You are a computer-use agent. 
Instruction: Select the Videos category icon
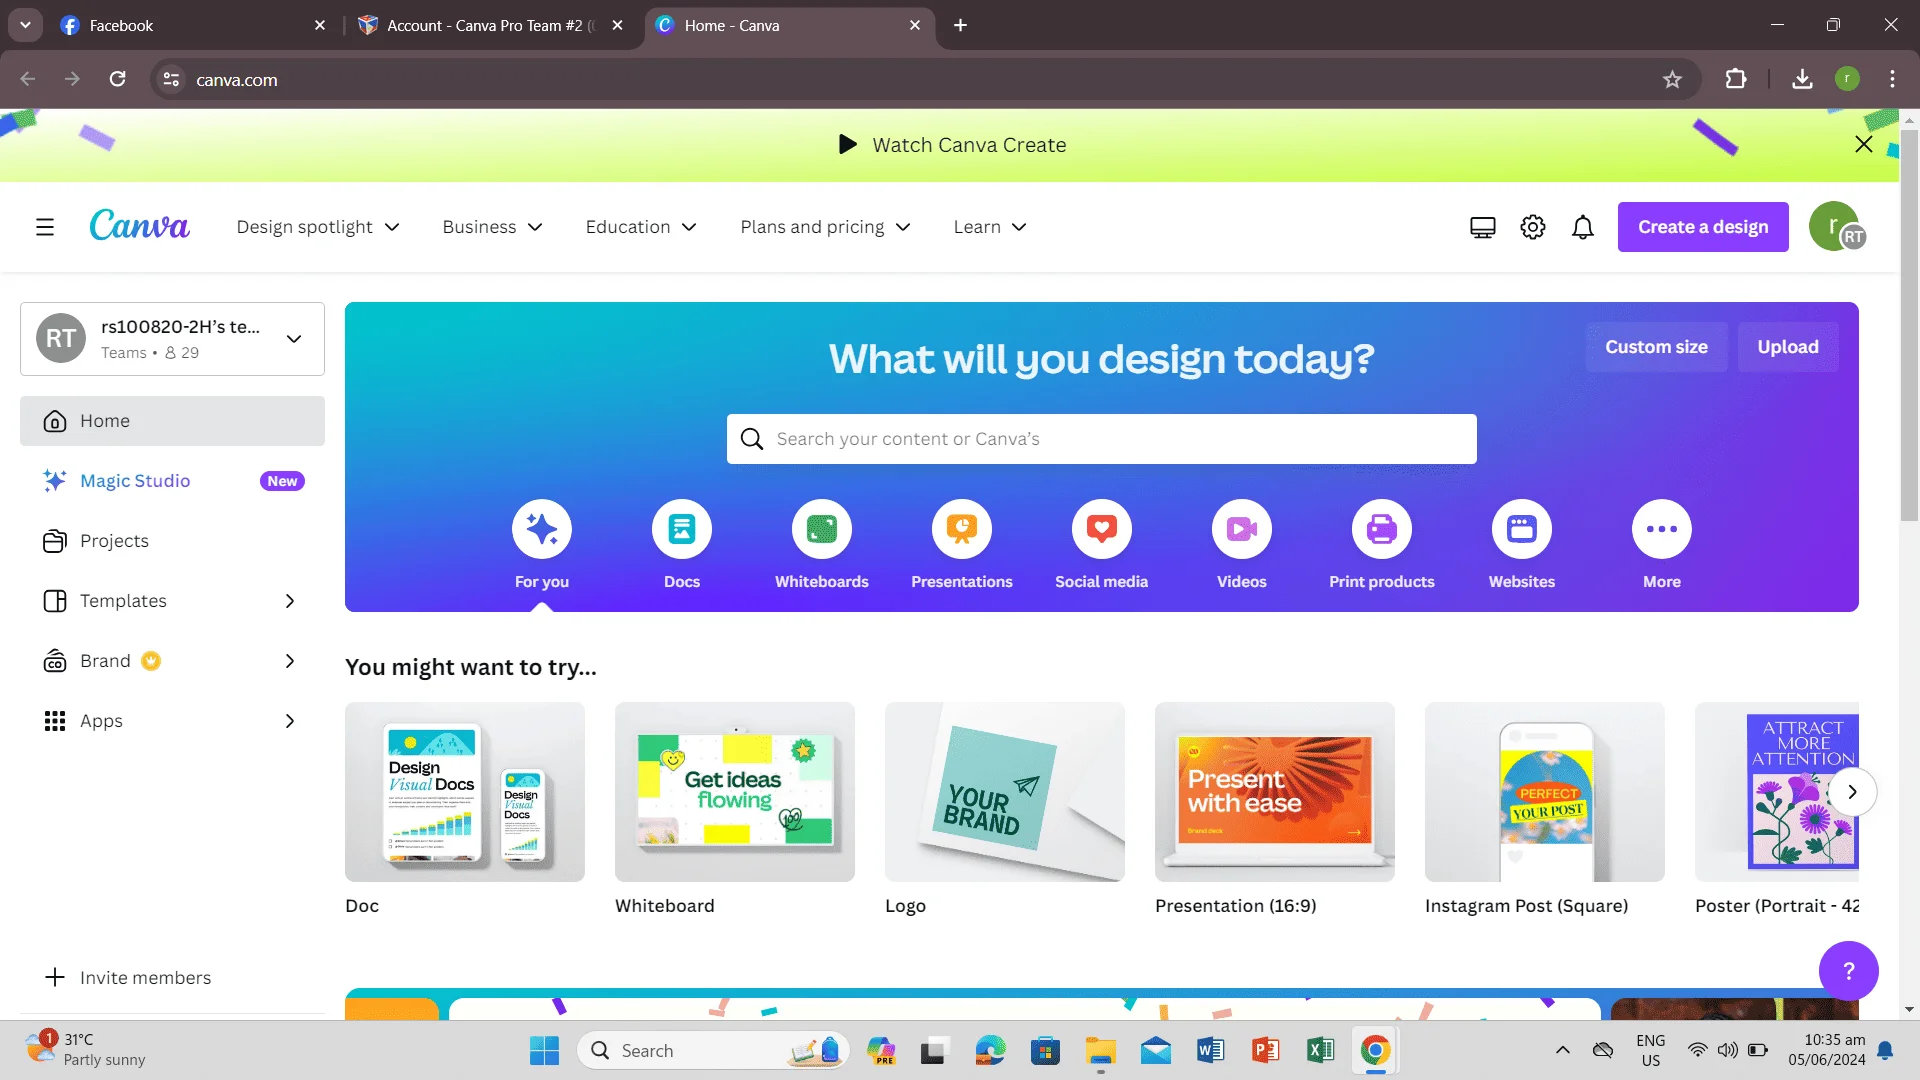[1242, 529]
